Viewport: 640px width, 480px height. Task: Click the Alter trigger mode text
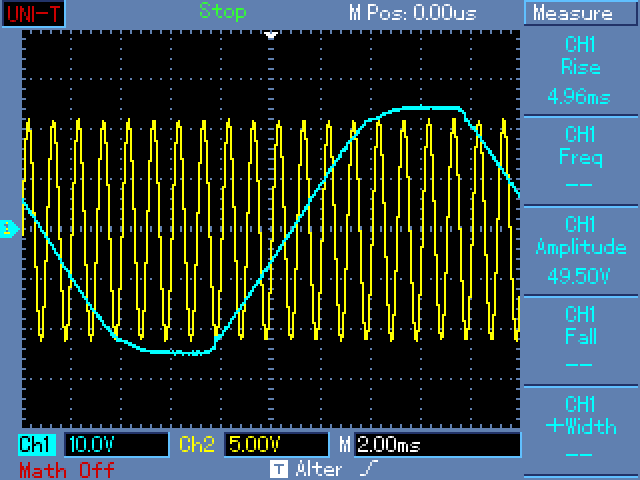(x=319, y=469)
